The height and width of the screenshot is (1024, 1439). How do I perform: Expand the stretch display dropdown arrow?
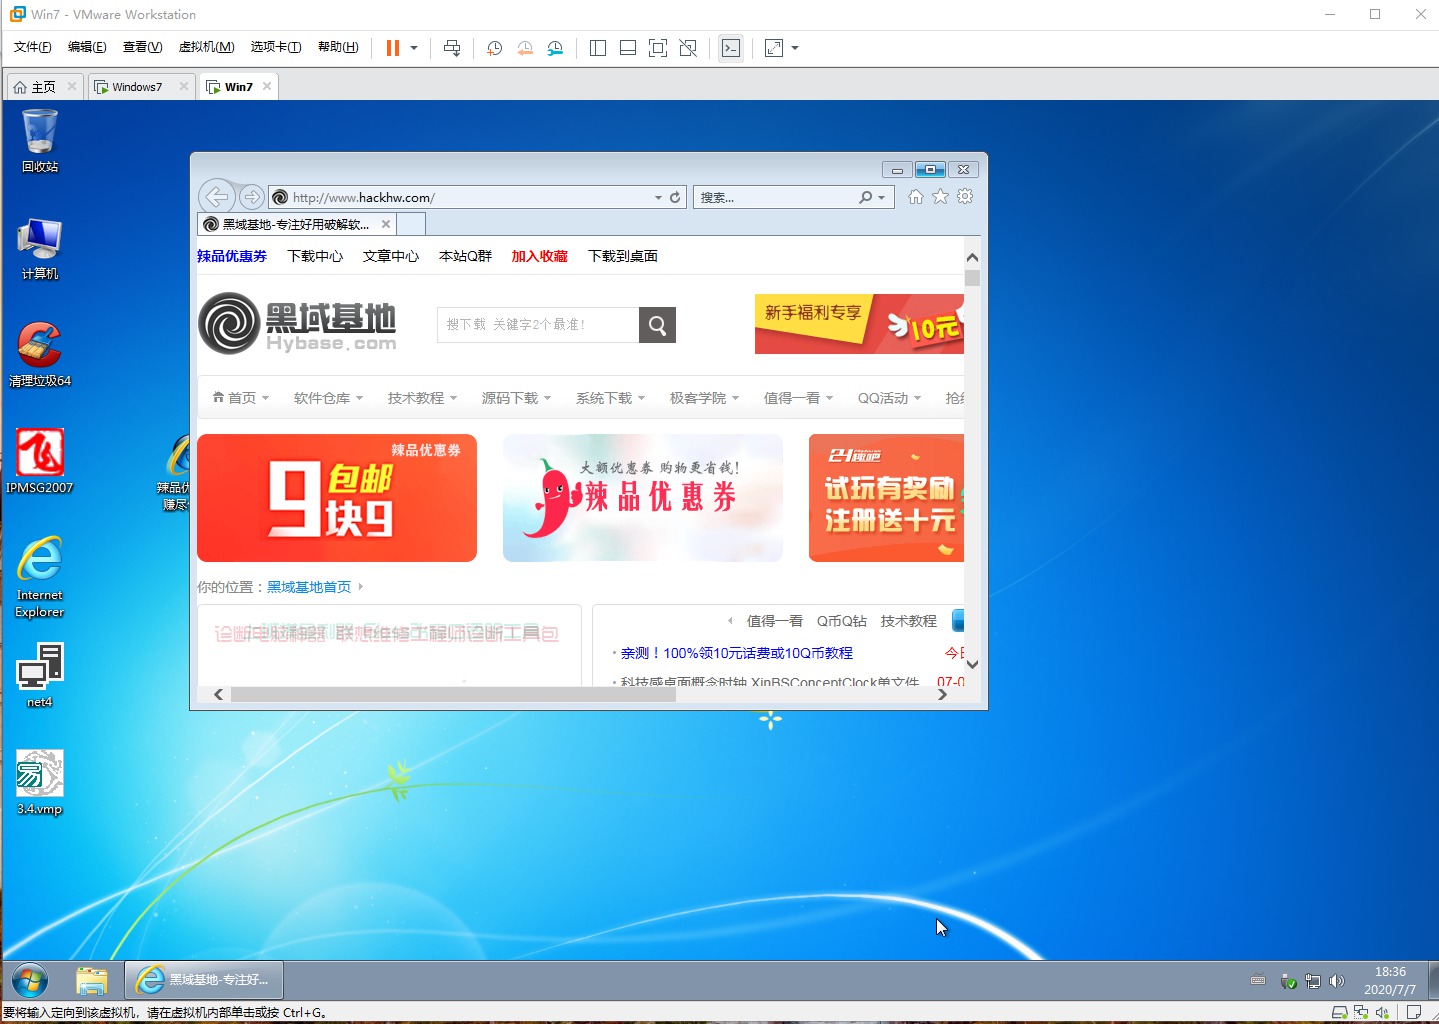point(795,48)
